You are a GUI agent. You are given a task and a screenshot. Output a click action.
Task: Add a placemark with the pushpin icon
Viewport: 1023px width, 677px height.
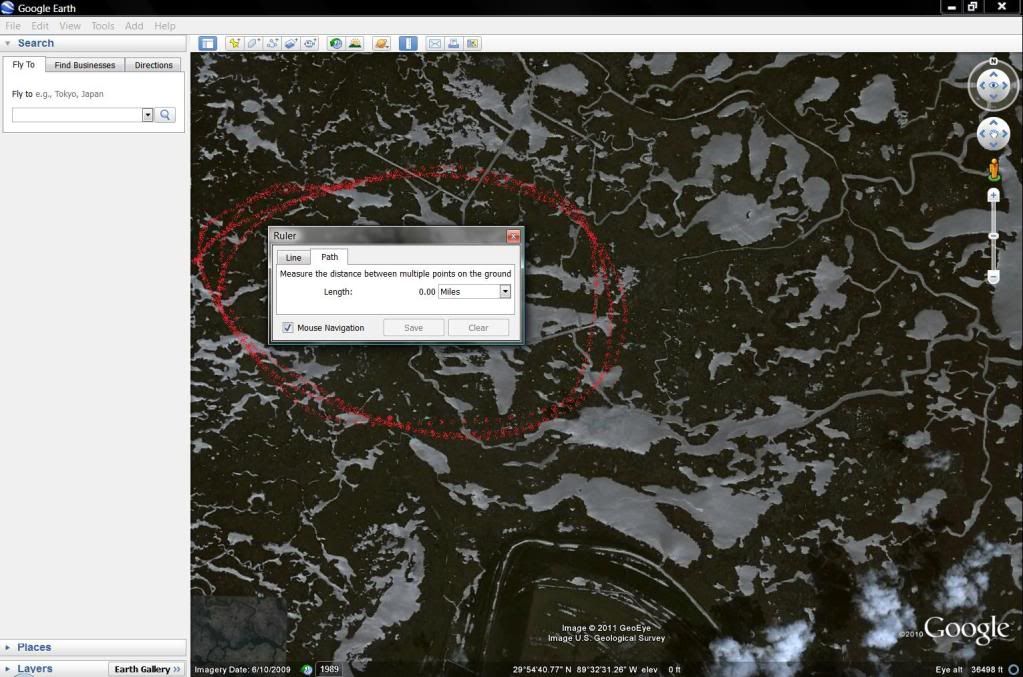pyautogui.click(x=234, y=43)
